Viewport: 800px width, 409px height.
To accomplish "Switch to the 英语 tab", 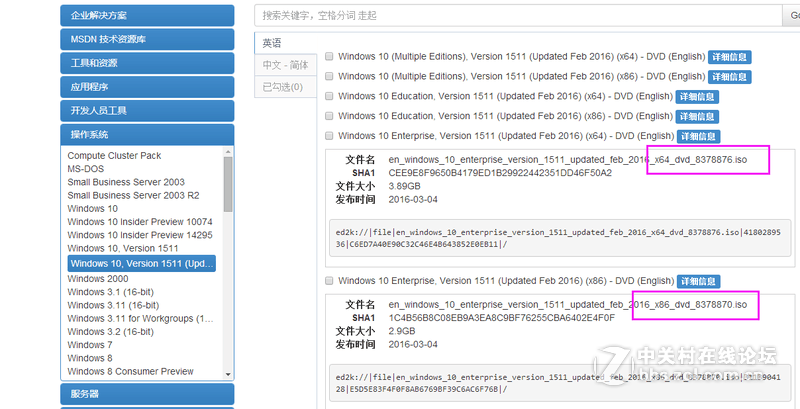I will (285, 43).
